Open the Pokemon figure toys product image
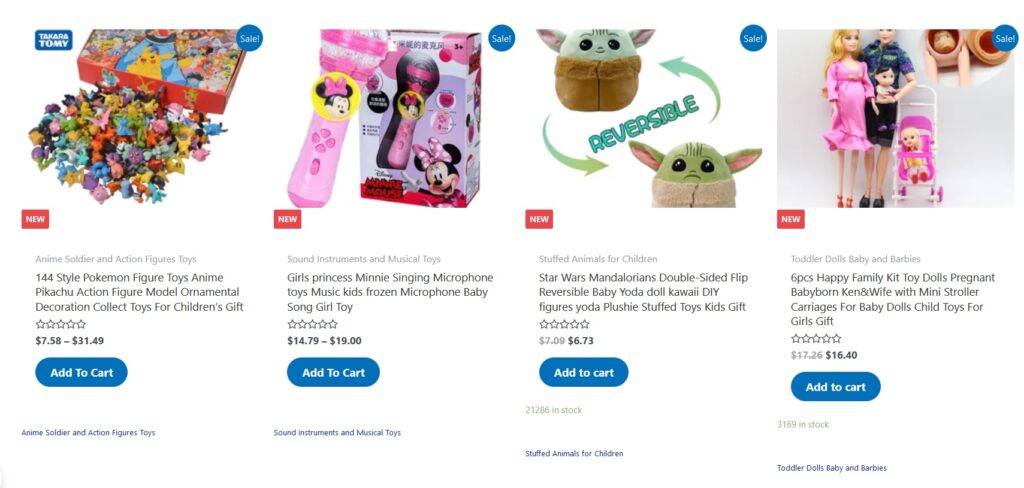Screen dimensions: 1024x488 coord(138,118)
